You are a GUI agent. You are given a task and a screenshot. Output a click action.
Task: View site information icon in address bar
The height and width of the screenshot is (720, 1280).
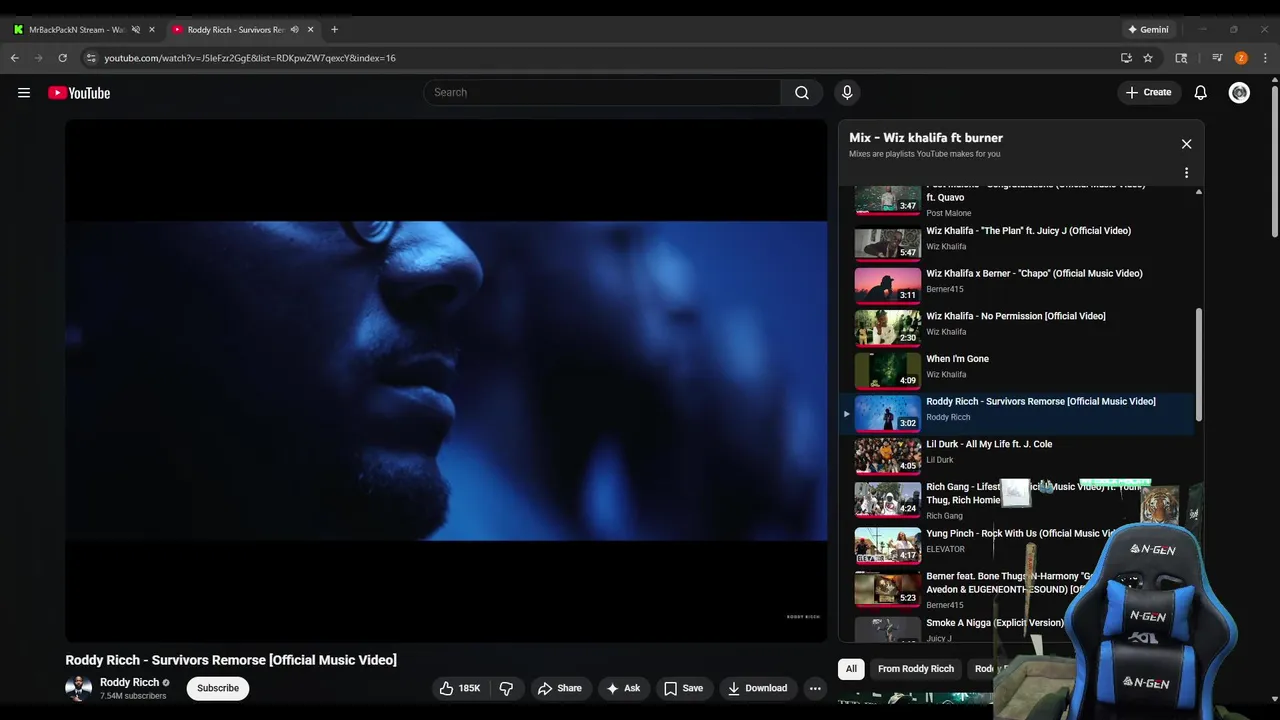point(91,58)
